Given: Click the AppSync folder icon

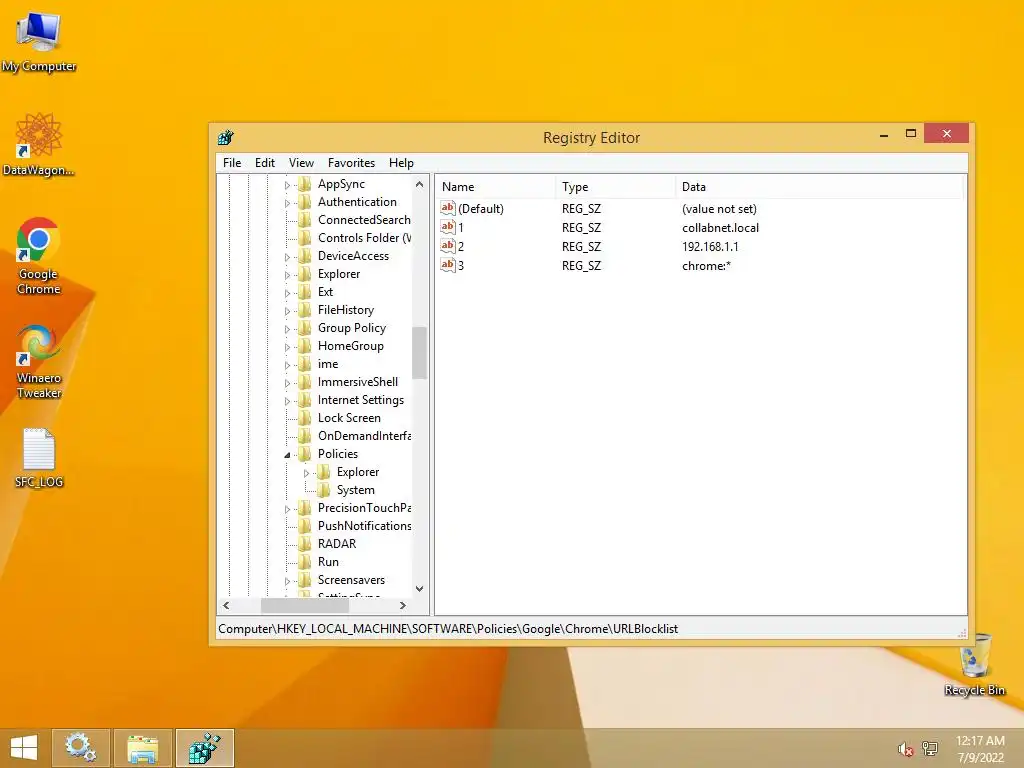Looking at the screenshot, I should click(x=305, y=184).
